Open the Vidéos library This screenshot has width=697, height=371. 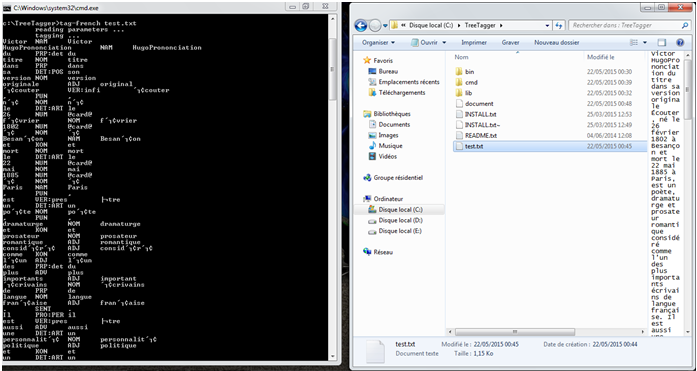(383, 156)
